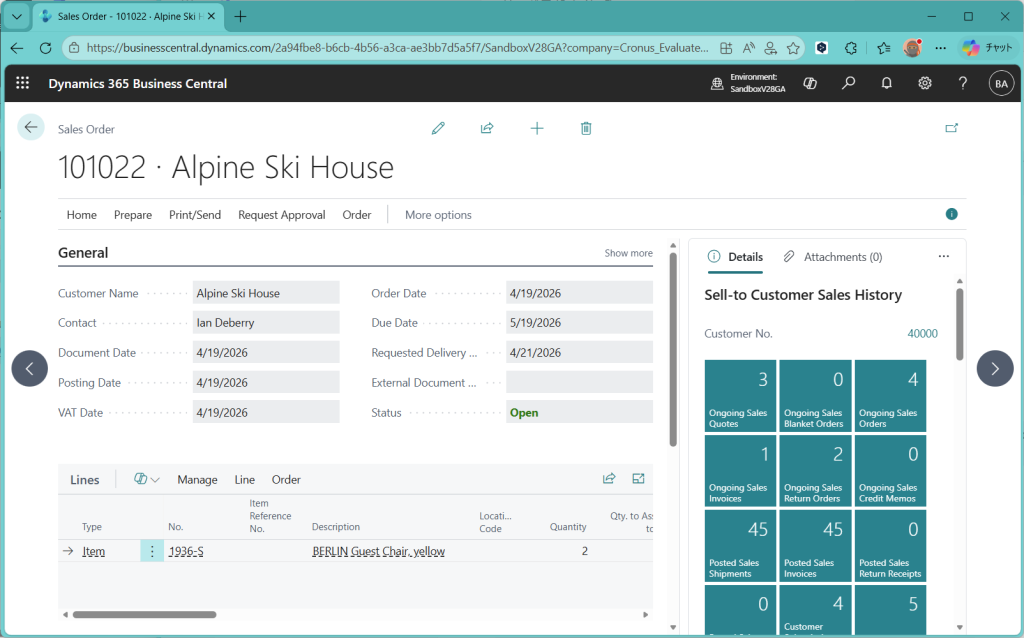Open page in new window icon
Viewport: 1024px width, 638px height.
pos(951,128)
